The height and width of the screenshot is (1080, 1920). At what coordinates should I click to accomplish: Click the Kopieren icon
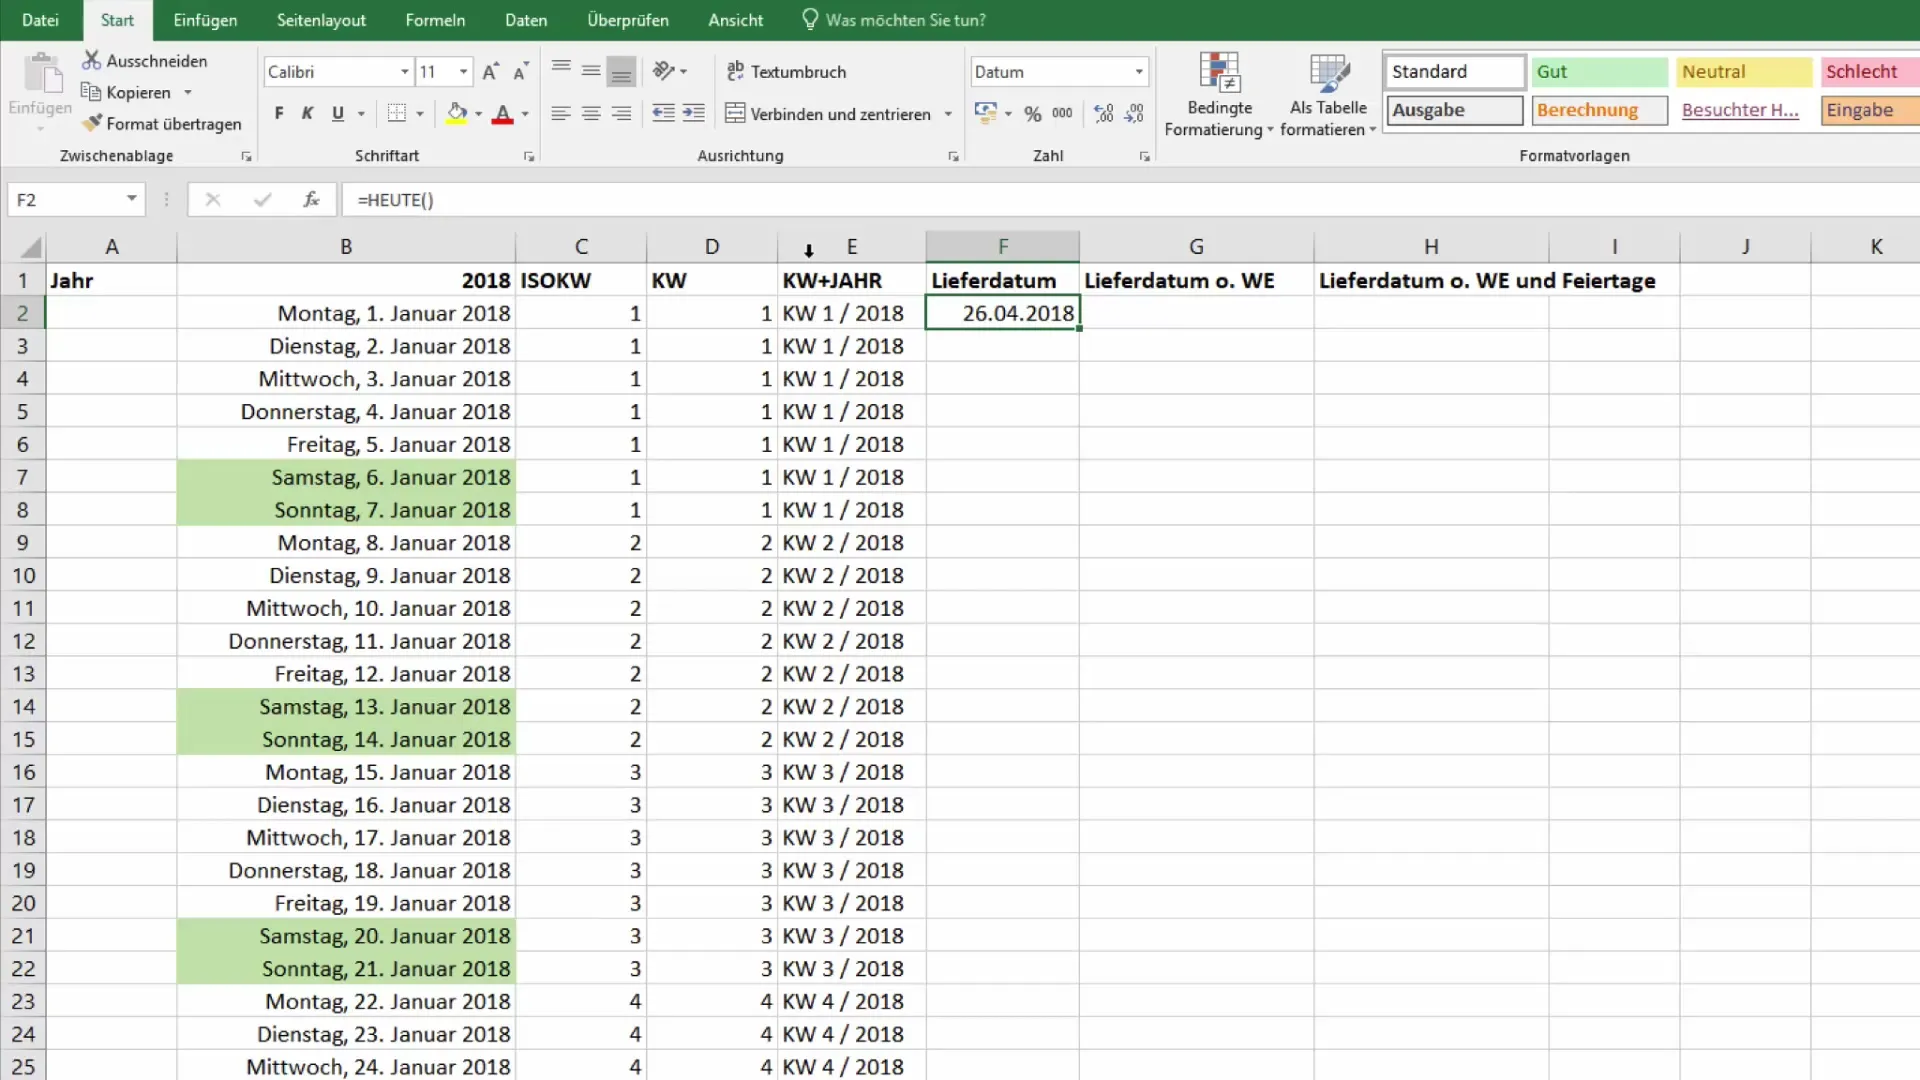click(91, 92)
